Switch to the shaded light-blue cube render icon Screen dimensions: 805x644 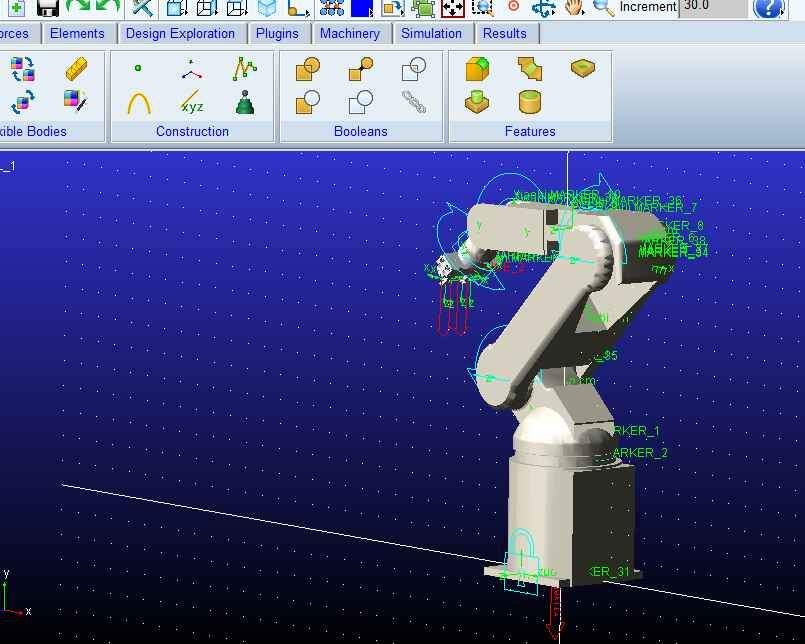pyautogui.click(x=267, y=8)
